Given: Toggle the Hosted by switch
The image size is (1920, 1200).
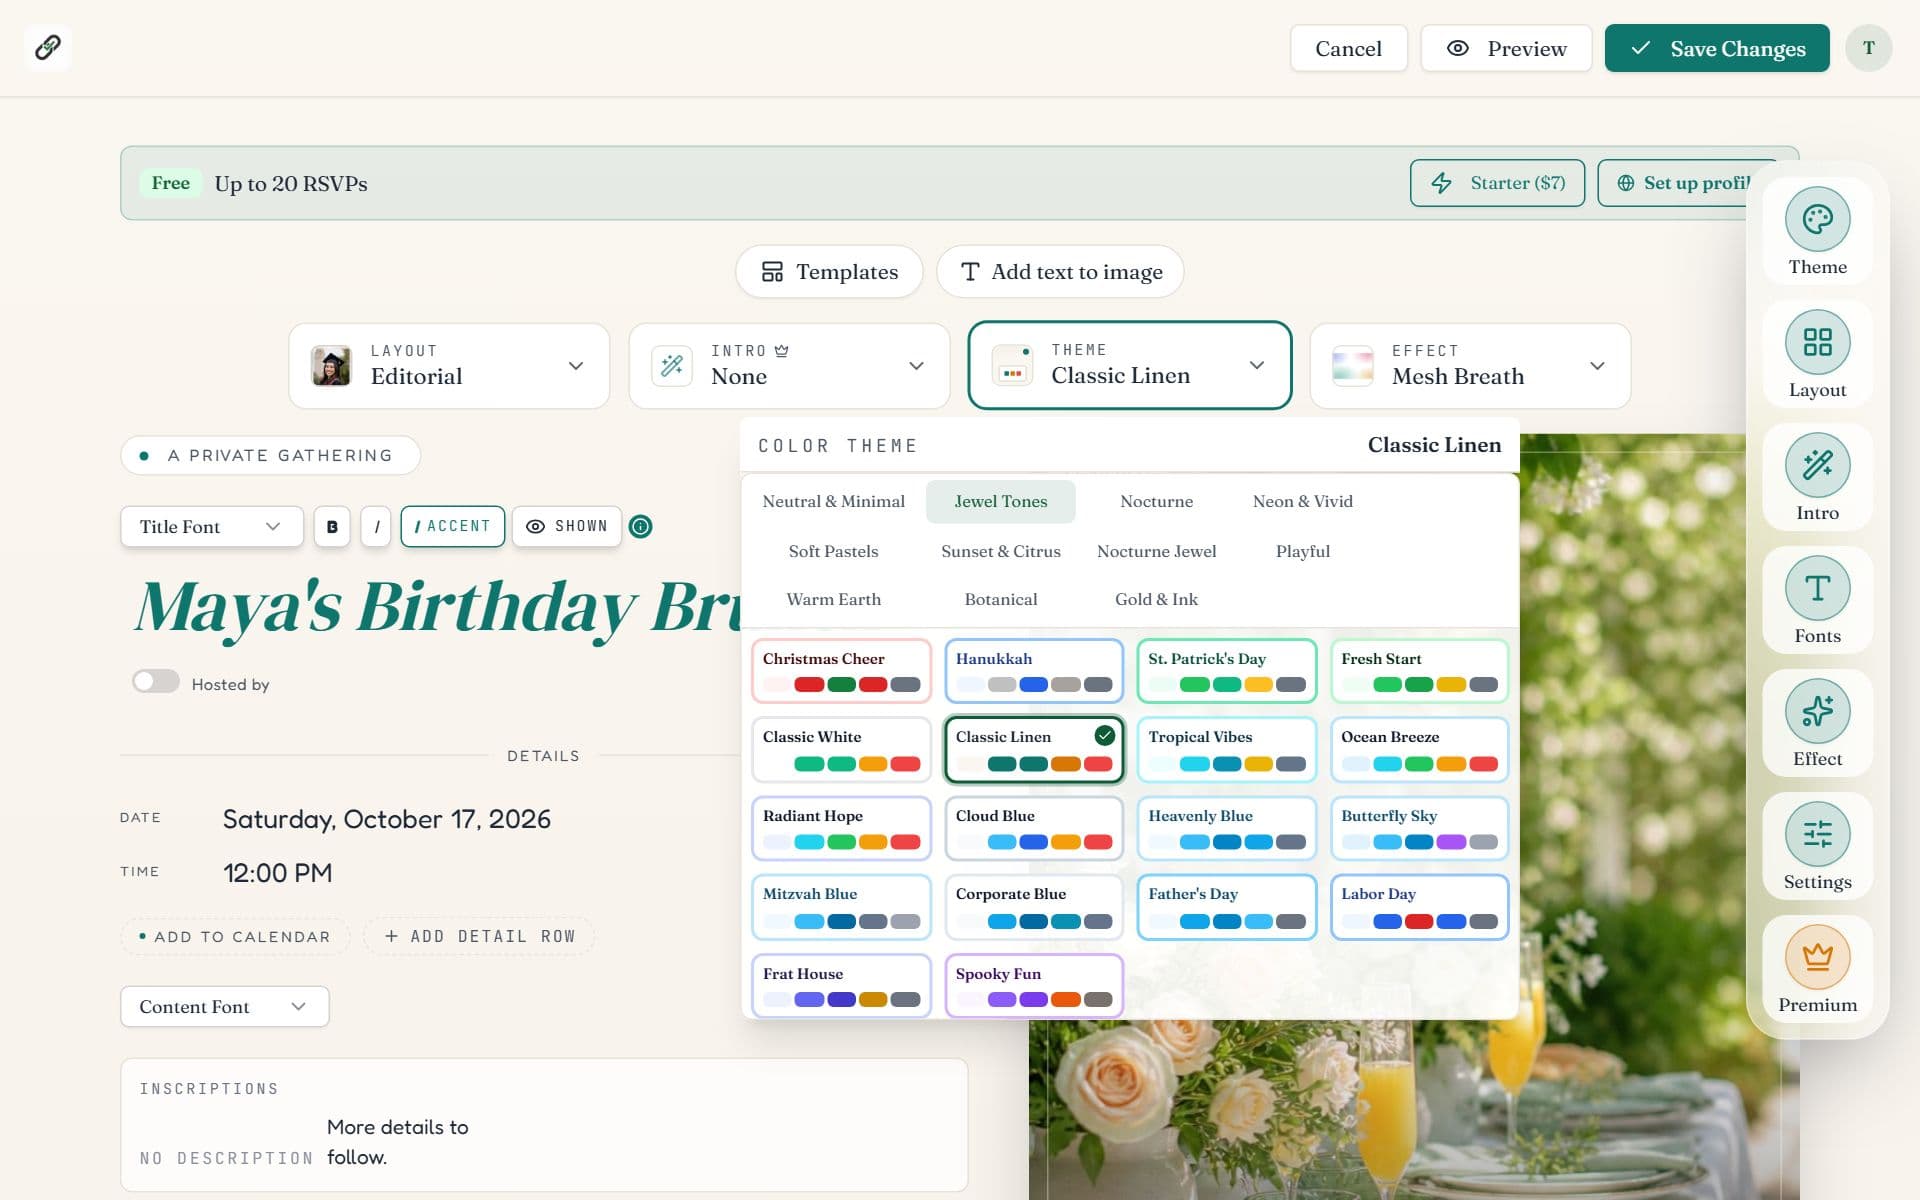Looking at the screenshot, I should pos(156,682).
